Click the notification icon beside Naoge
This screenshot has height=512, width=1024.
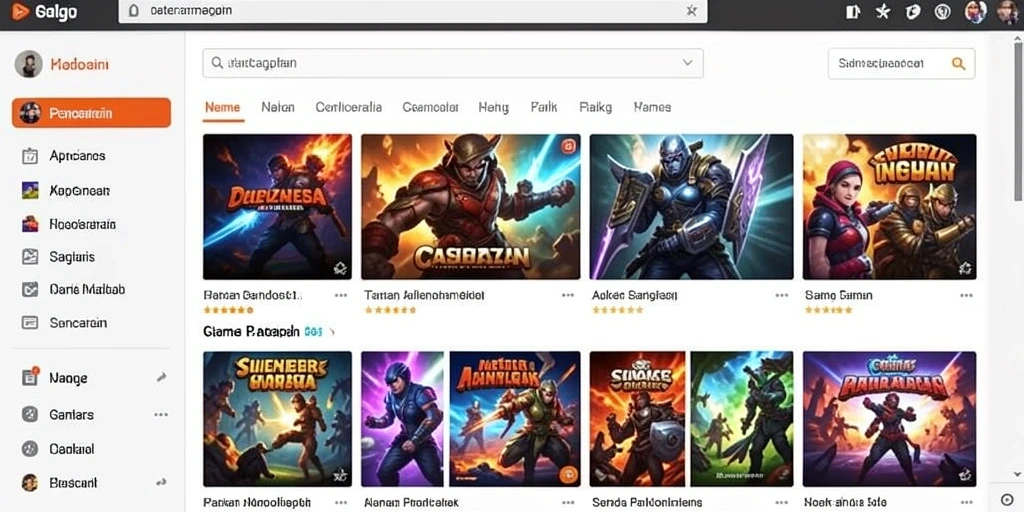pyautogui.click(x=30, y=377)
